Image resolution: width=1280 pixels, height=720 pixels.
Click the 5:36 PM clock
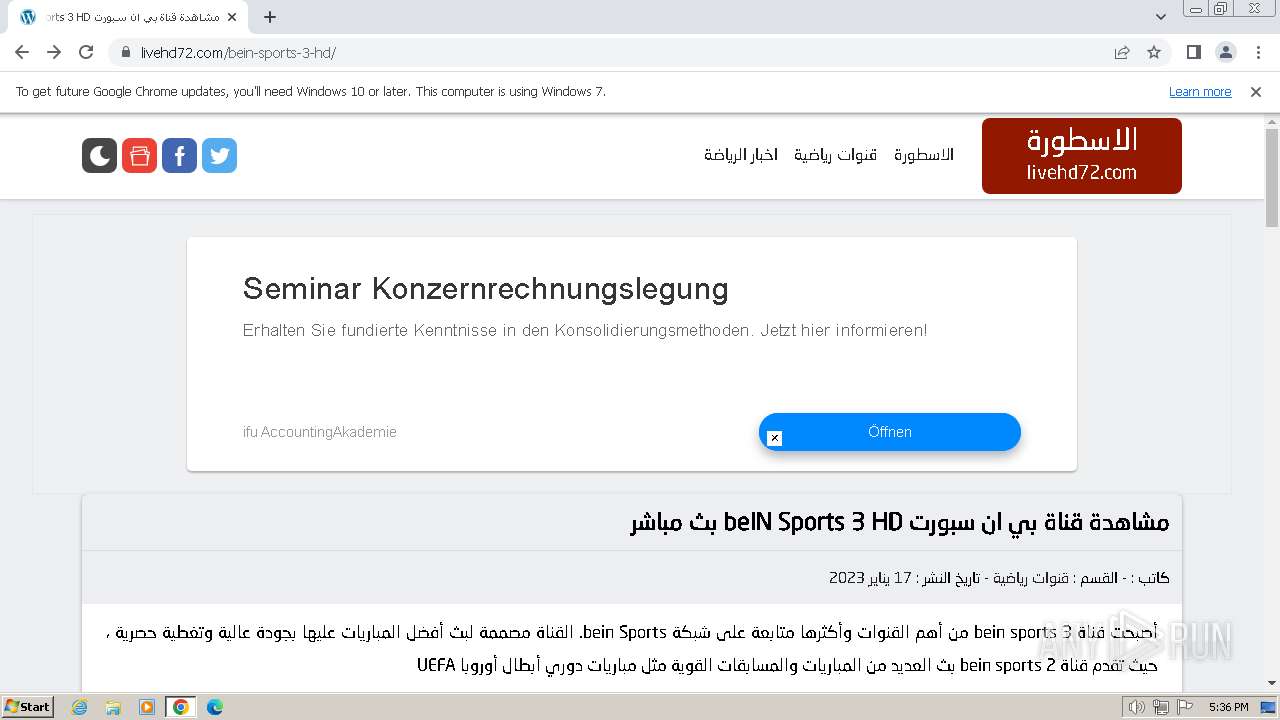1228,707
